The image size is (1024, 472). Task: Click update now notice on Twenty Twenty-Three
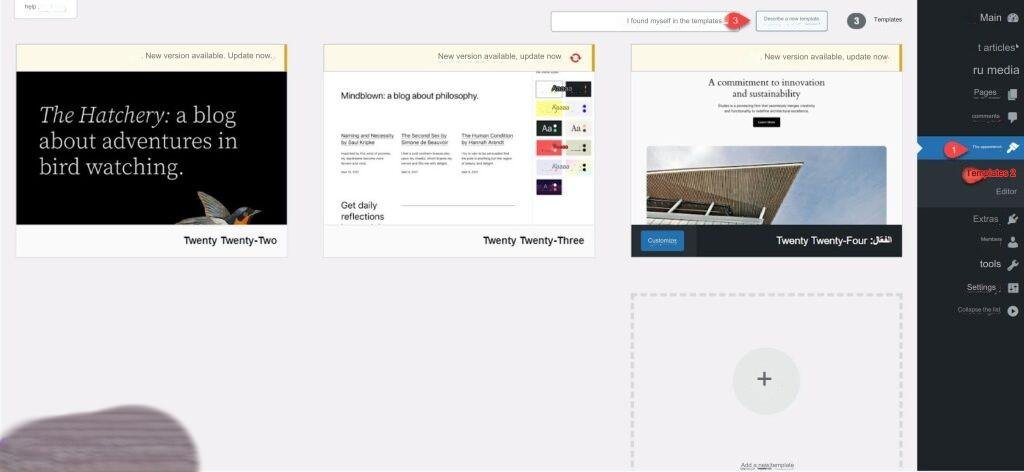coord(500,57)
